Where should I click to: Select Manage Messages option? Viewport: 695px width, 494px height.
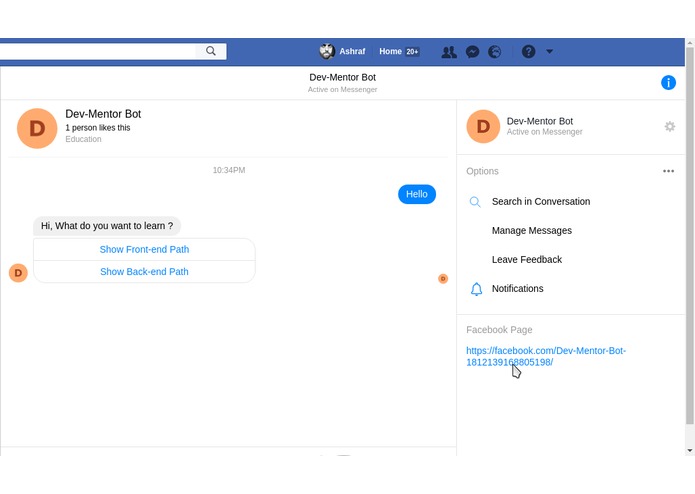click(531, 230)
